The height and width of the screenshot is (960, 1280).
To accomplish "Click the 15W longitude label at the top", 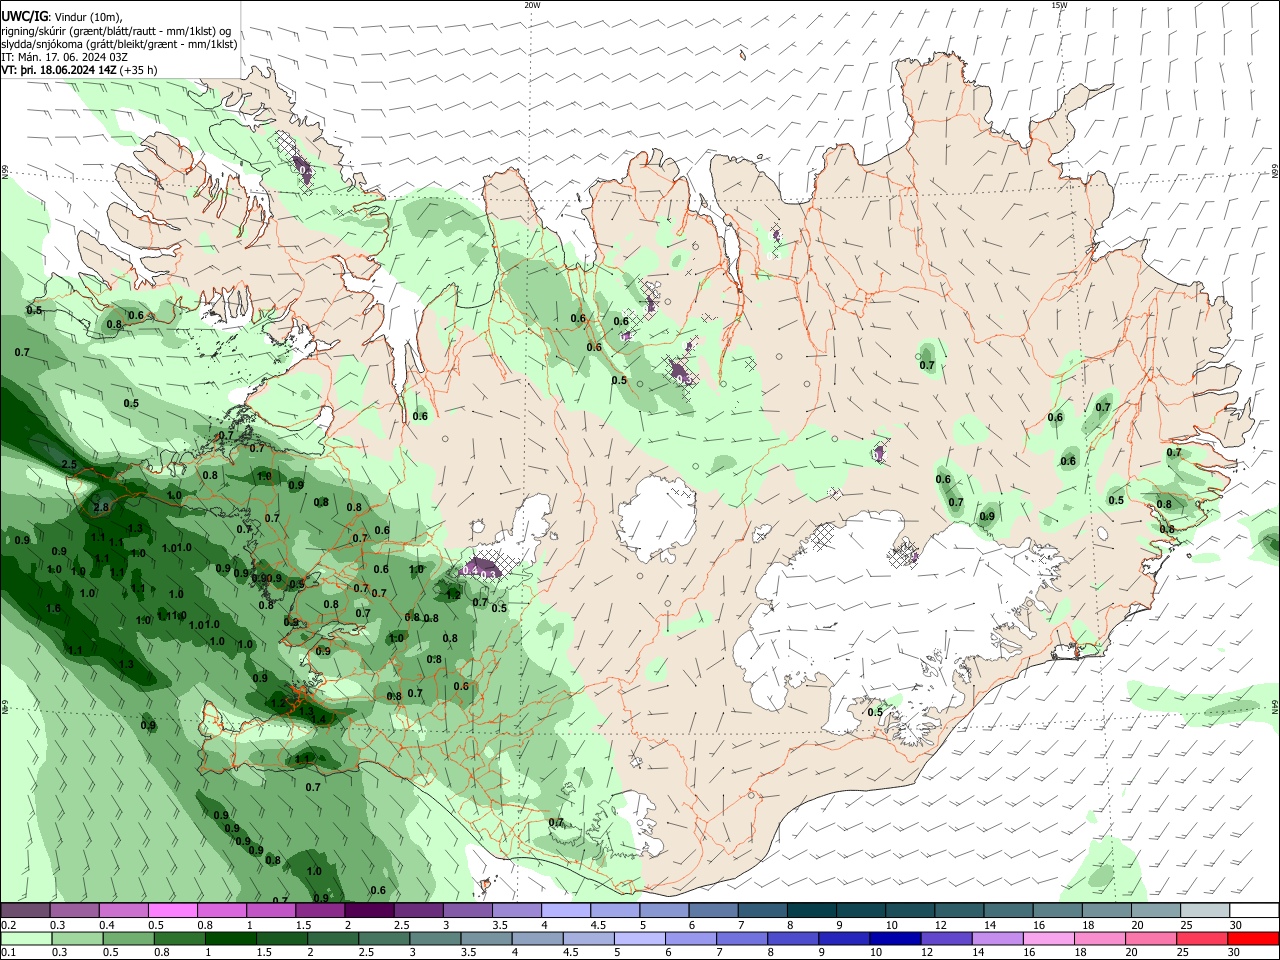I will click(1059, 5).
